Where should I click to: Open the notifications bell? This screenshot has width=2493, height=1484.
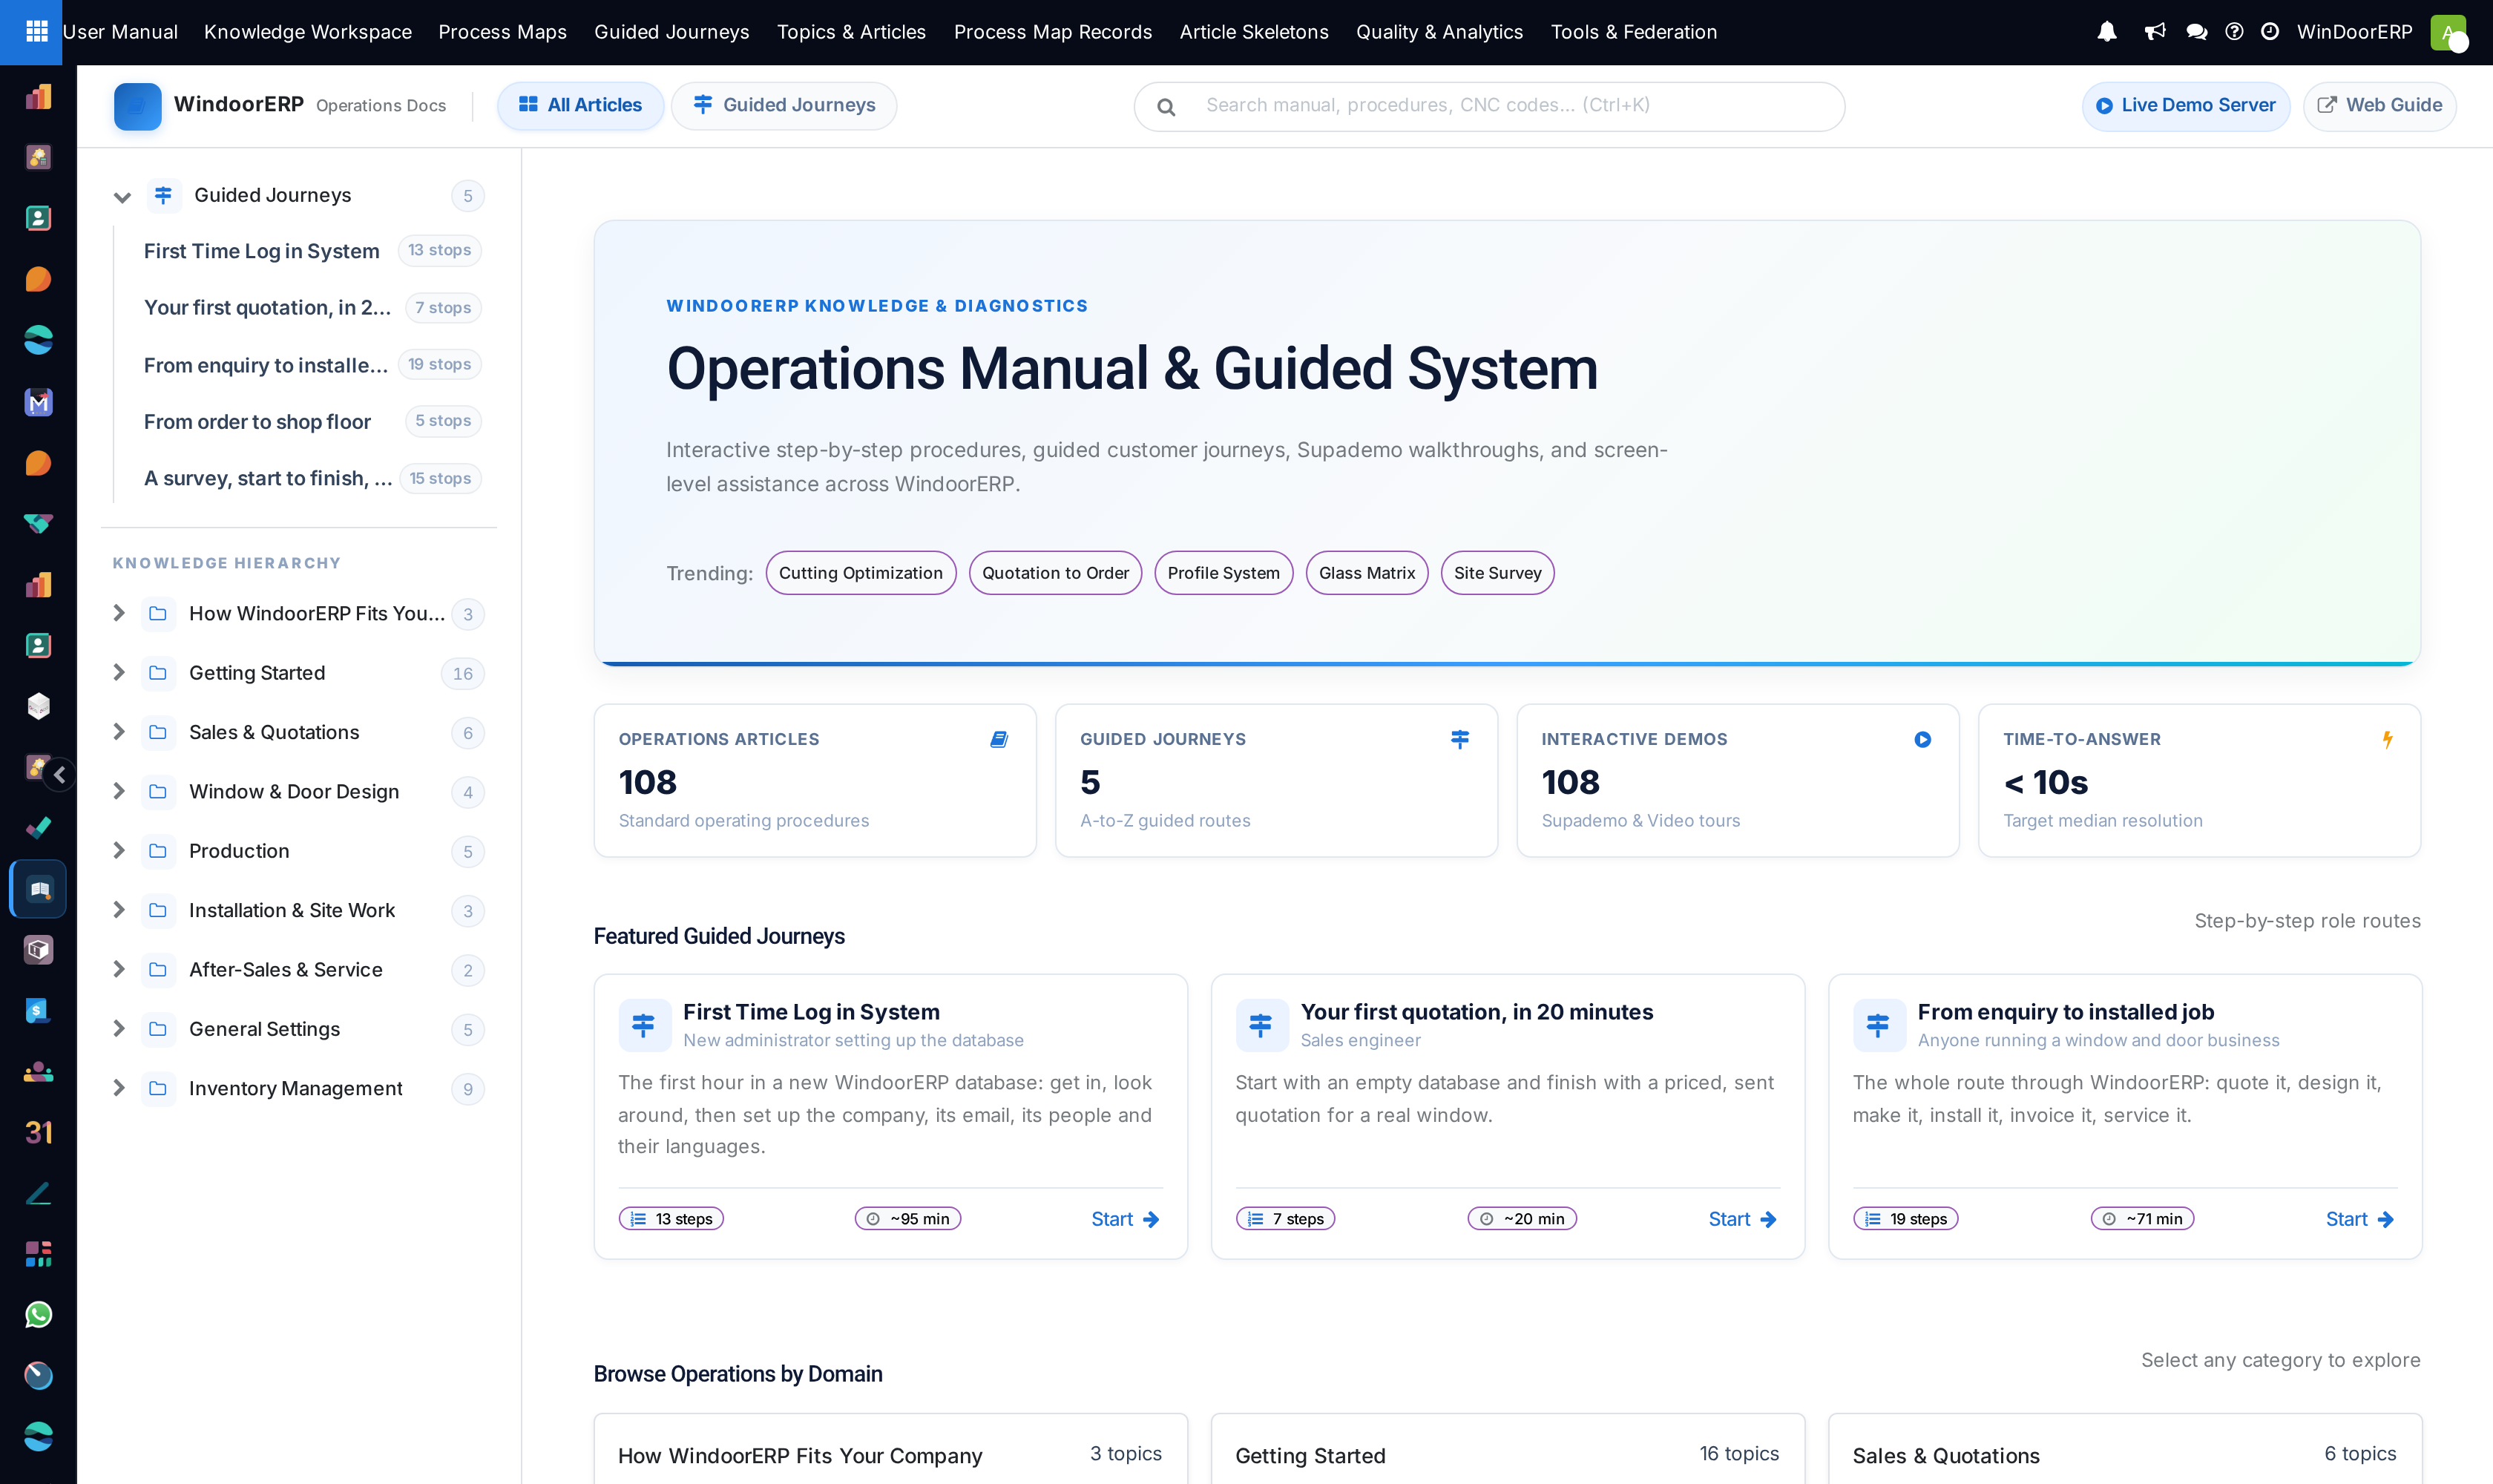click(2107, 32)
